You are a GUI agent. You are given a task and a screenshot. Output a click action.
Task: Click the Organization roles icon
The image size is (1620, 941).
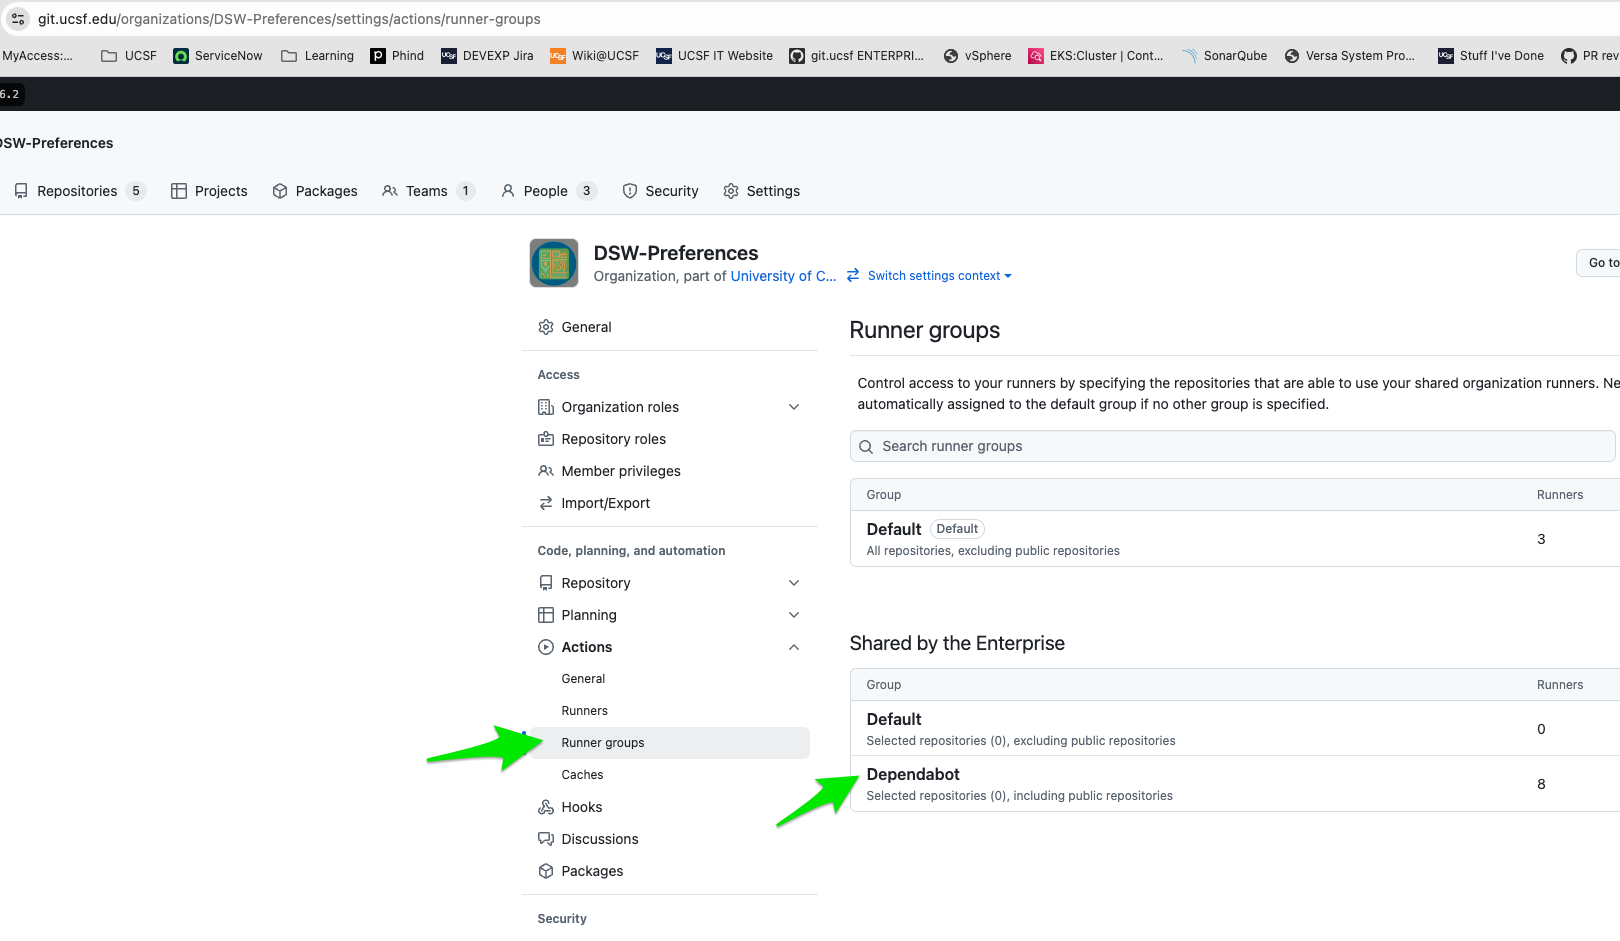pos(546,407)
